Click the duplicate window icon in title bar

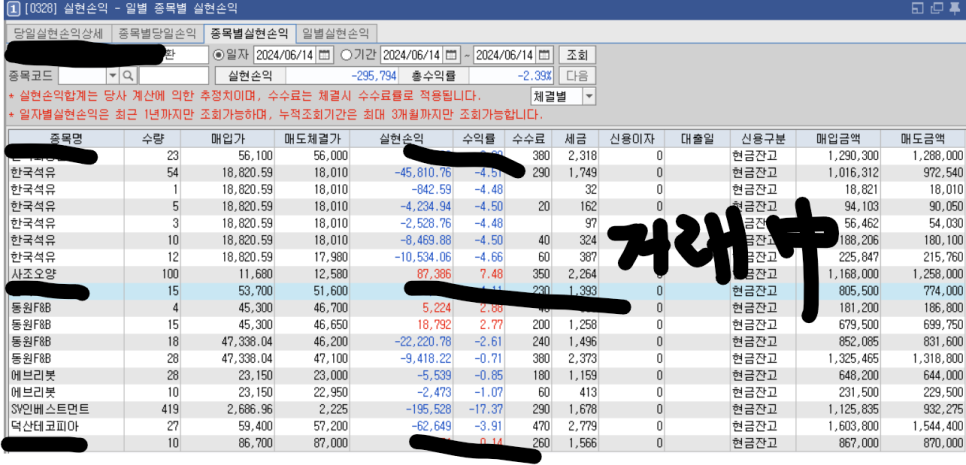coord(937,8)
